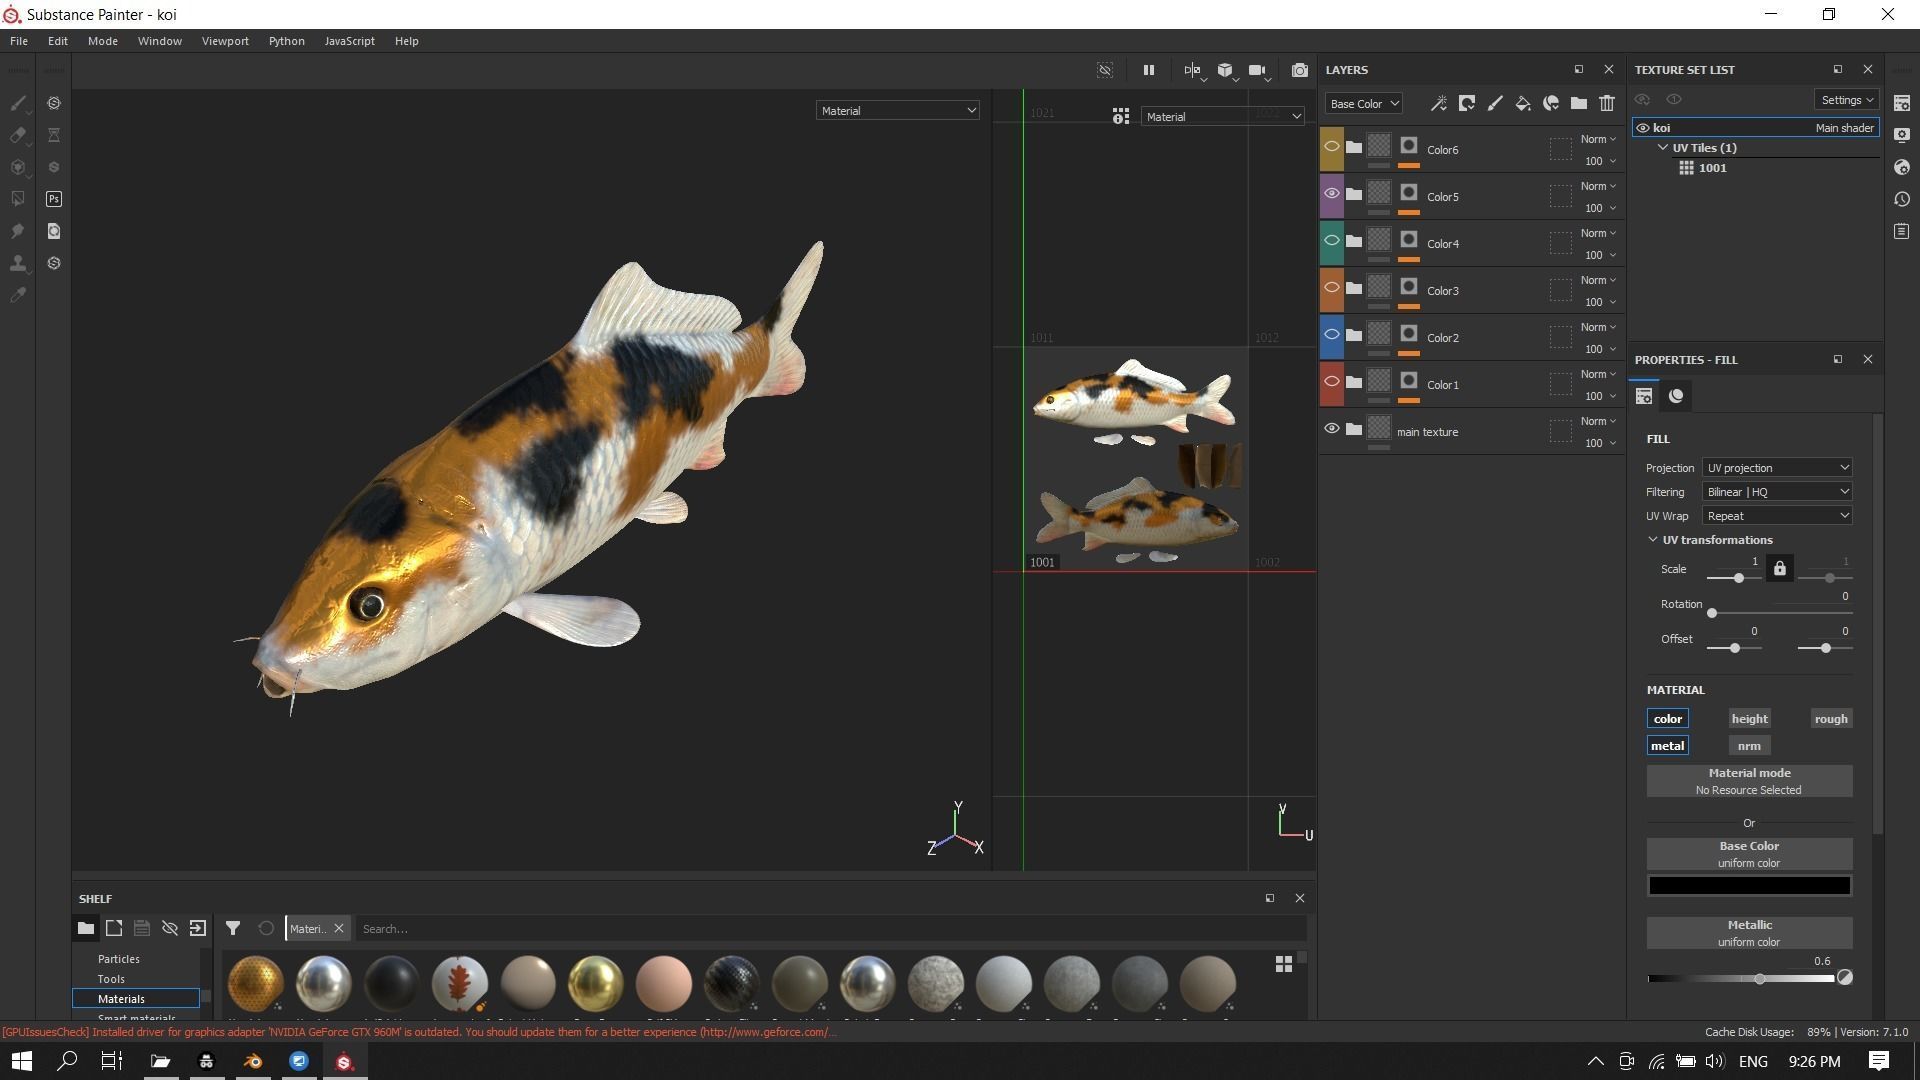1920x1080 pixels.
Task: Select the Clone stamp tool
Action: (18, 263)
